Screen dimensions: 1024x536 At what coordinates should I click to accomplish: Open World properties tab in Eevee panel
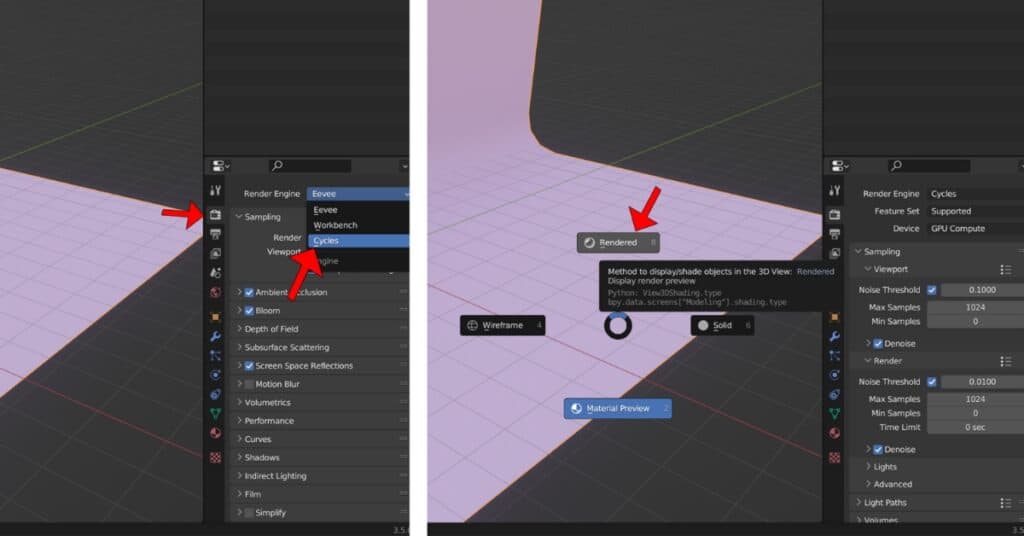point(216,292)
